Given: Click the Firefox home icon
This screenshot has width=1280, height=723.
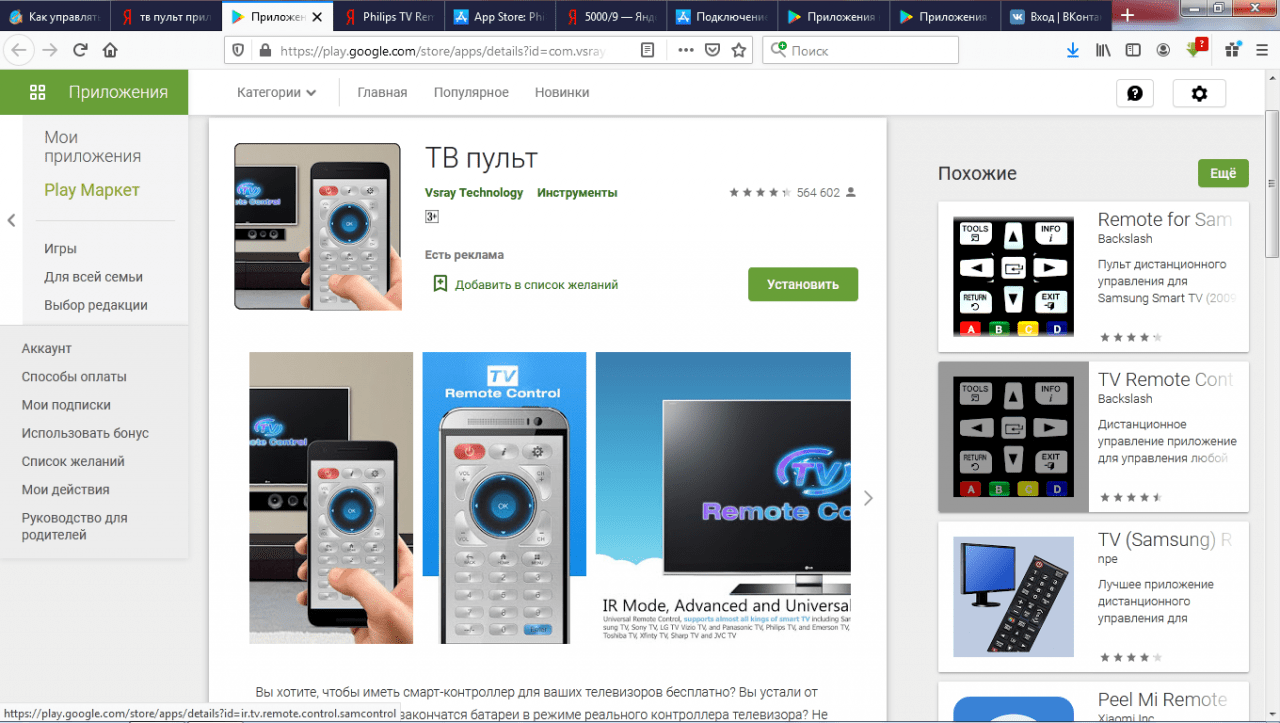Looking at the screenshot, I should 110,50.
